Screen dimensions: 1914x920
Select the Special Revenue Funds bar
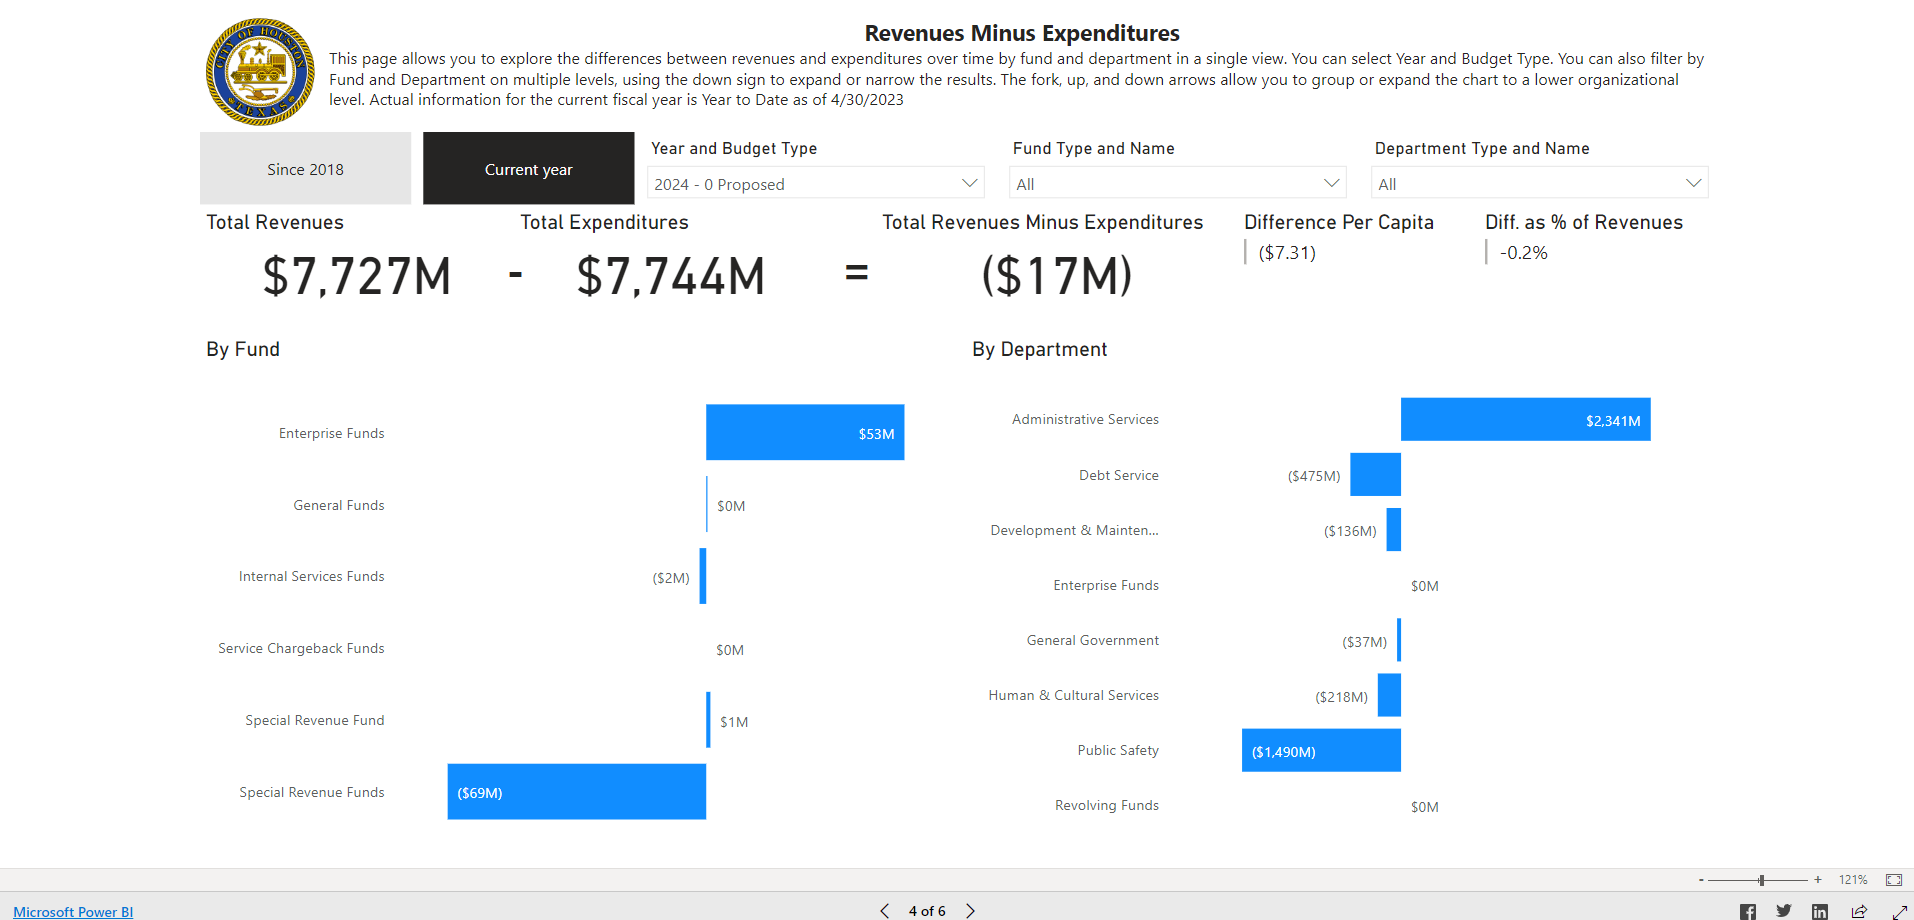pyautogui.click(x=576, y=791)
